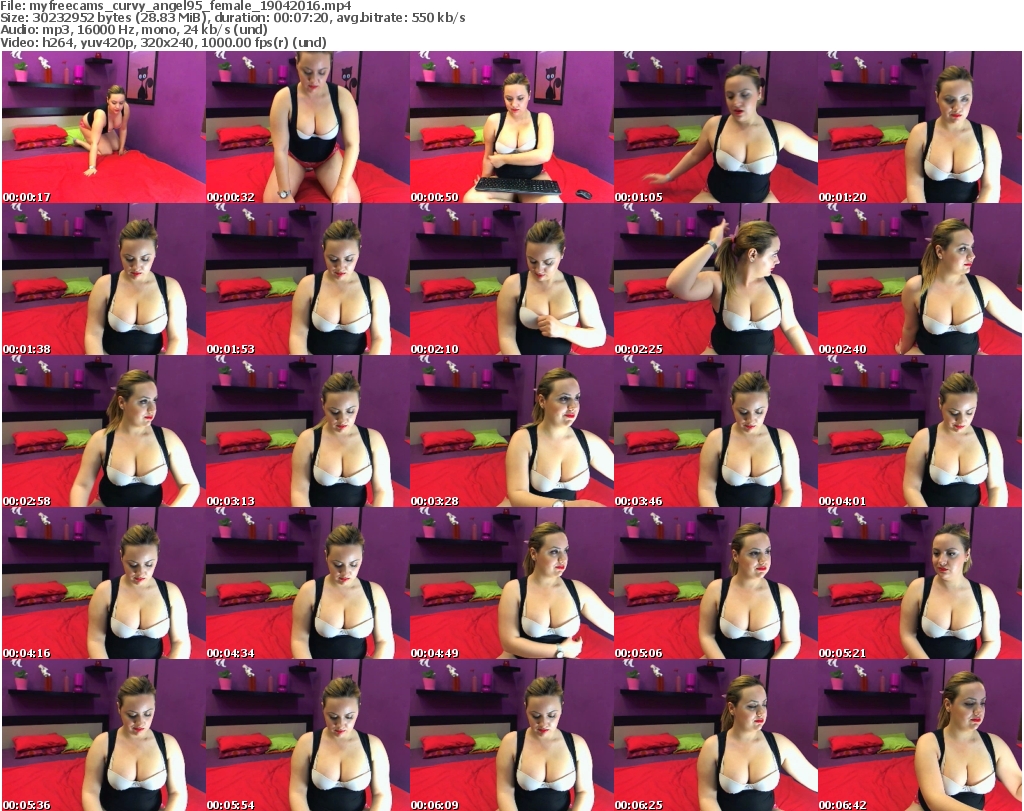Open the frame stamped 00:01:38
The height and width of the screenshot is (811, 1024).
tap(104, 279)
